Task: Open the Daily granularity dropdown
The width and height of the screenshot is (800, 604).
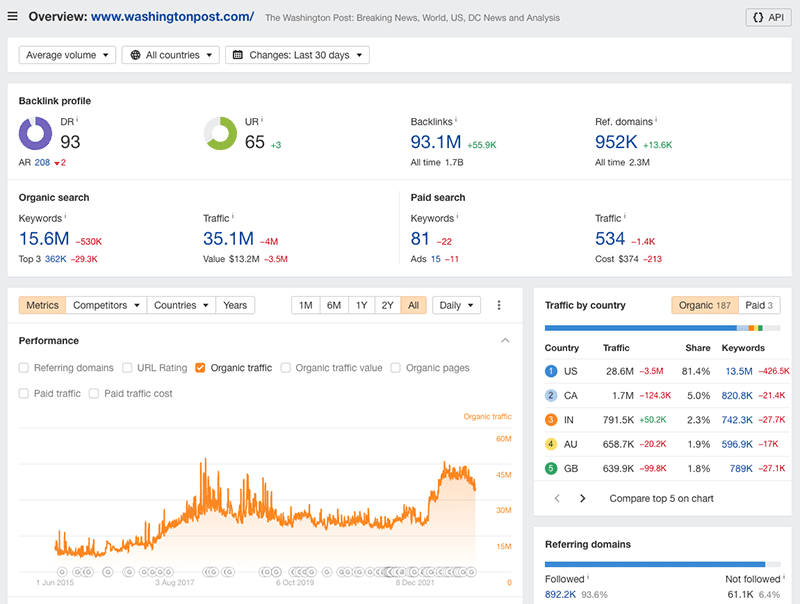Action: point(456,305)
